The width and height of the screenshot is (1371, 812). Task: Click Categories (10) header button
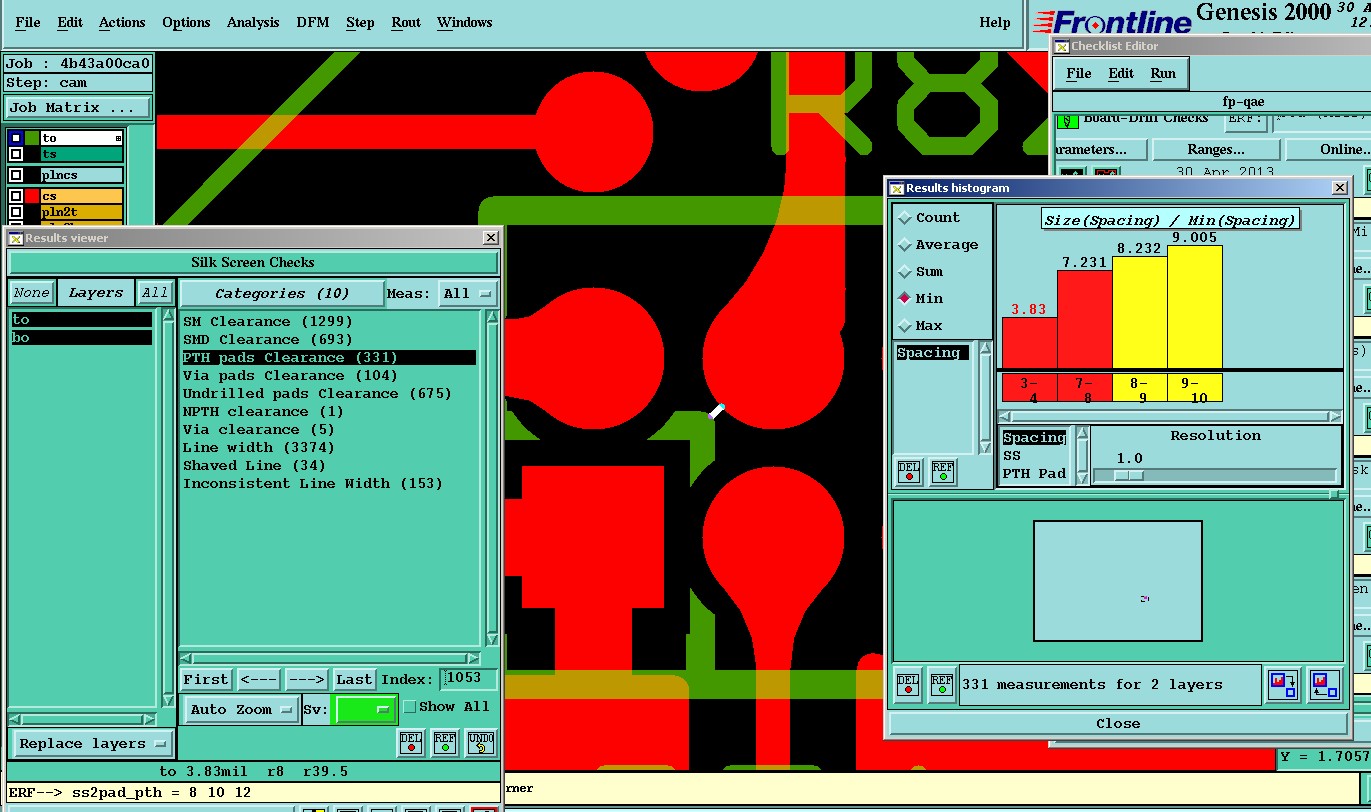tap(282, 293)
